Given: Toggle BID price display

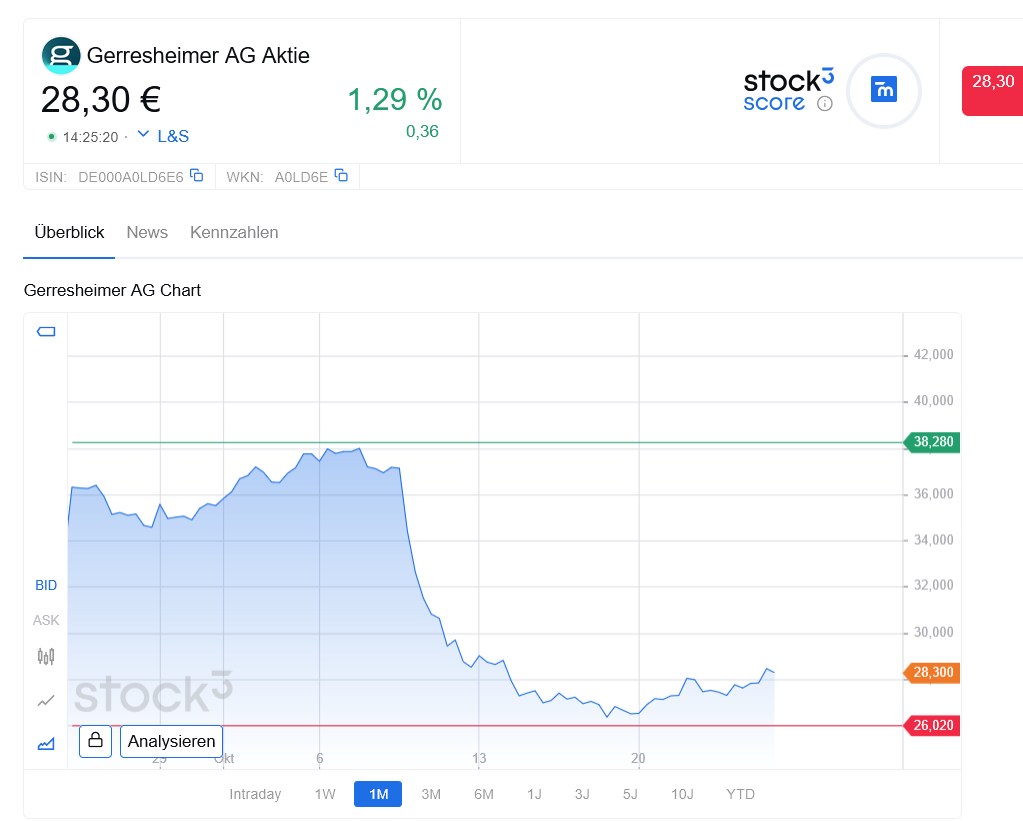Looking at the screenshot, I should tap(46, 585).
